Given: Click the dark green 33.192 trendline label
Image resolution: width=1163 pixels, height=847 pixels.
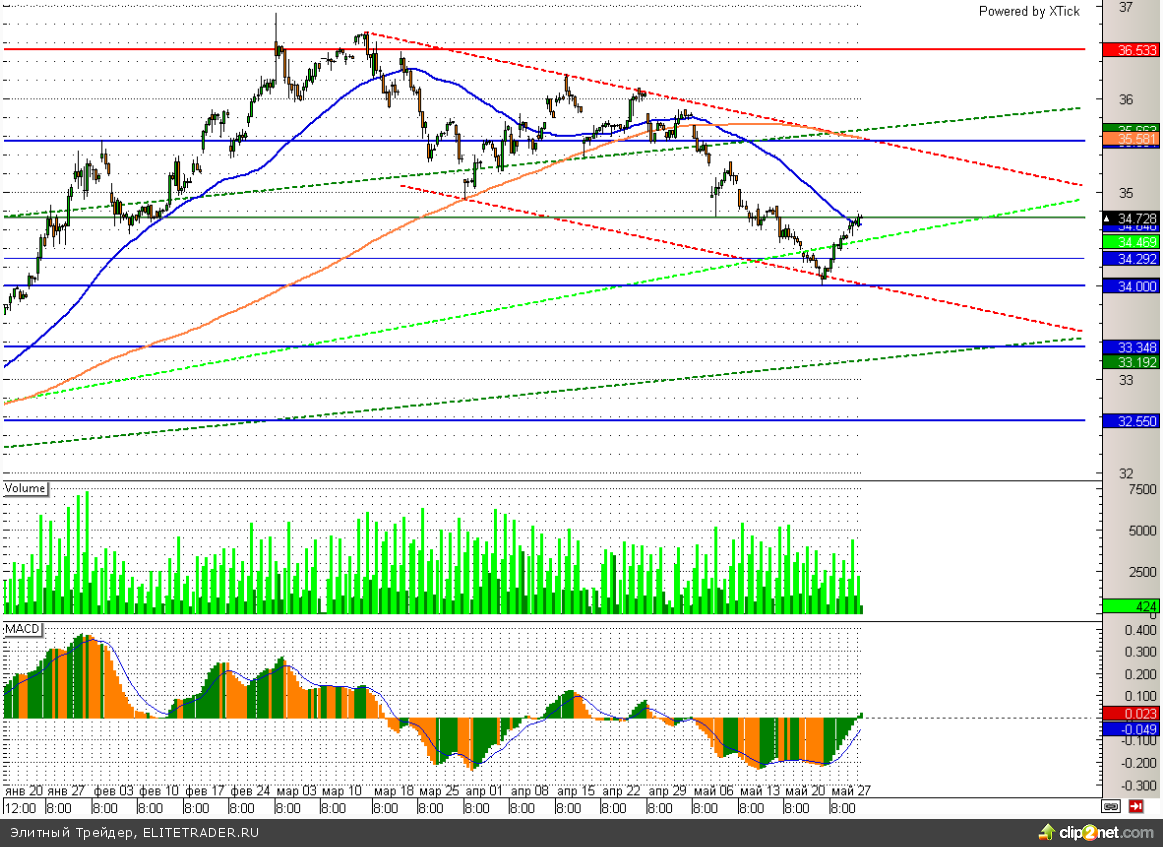Looking at the screenshot, I should (1130, 361).
